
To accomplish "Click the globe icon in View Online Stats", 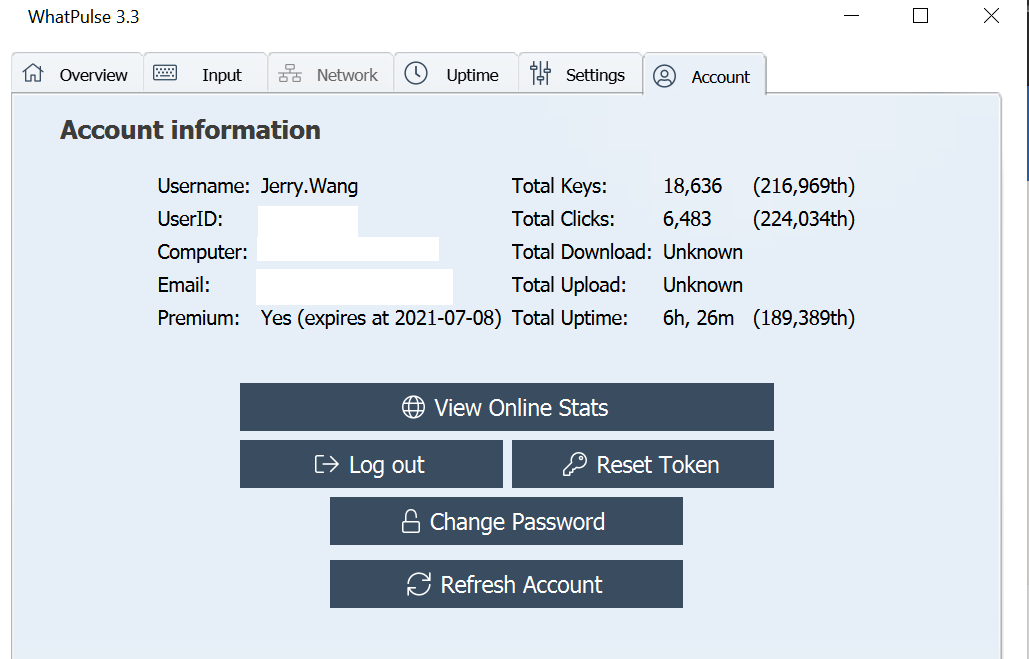I will [413, 407].
